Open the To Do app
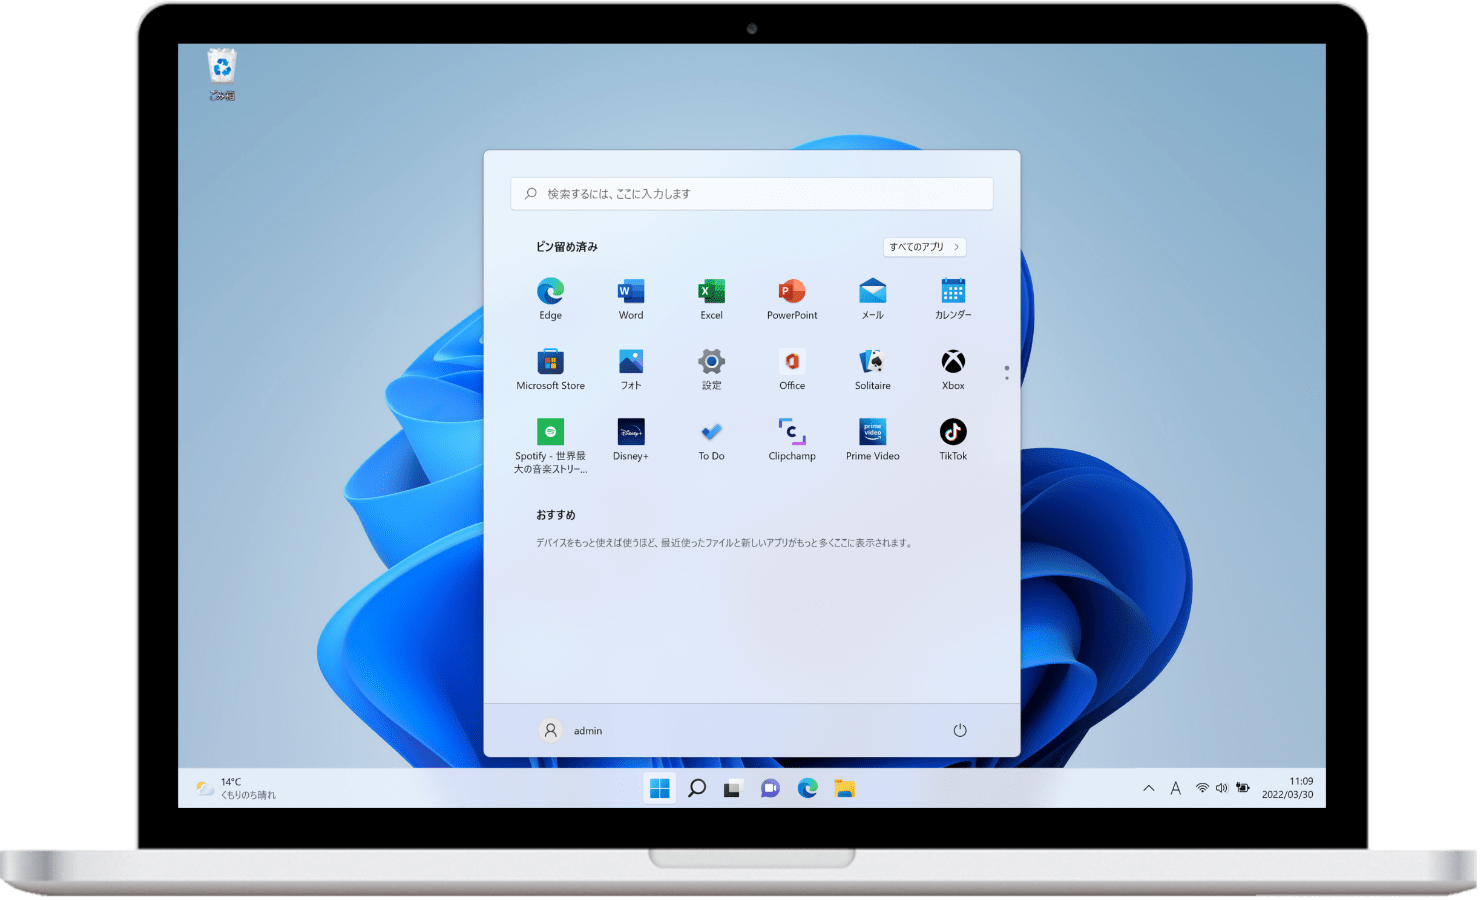Image resolution: width=1480 pixels, height=900 pixels. (x=711, y=440)
